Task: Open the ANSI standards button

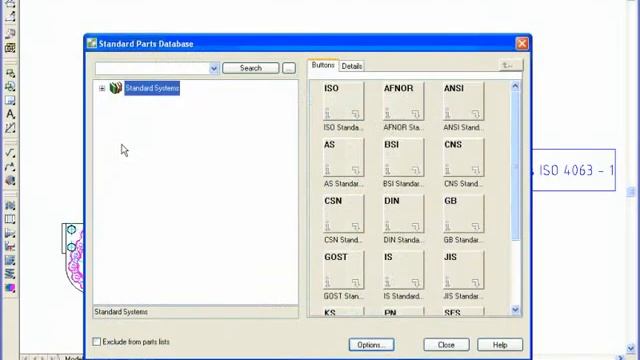Action: click(463, 101)
